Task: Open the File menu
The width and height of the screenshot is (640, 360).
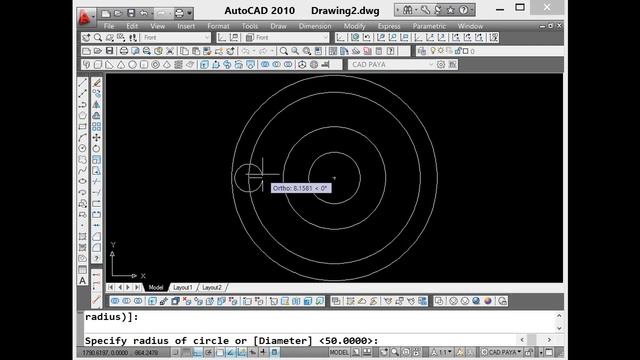Action: click(x=109, y=26)
